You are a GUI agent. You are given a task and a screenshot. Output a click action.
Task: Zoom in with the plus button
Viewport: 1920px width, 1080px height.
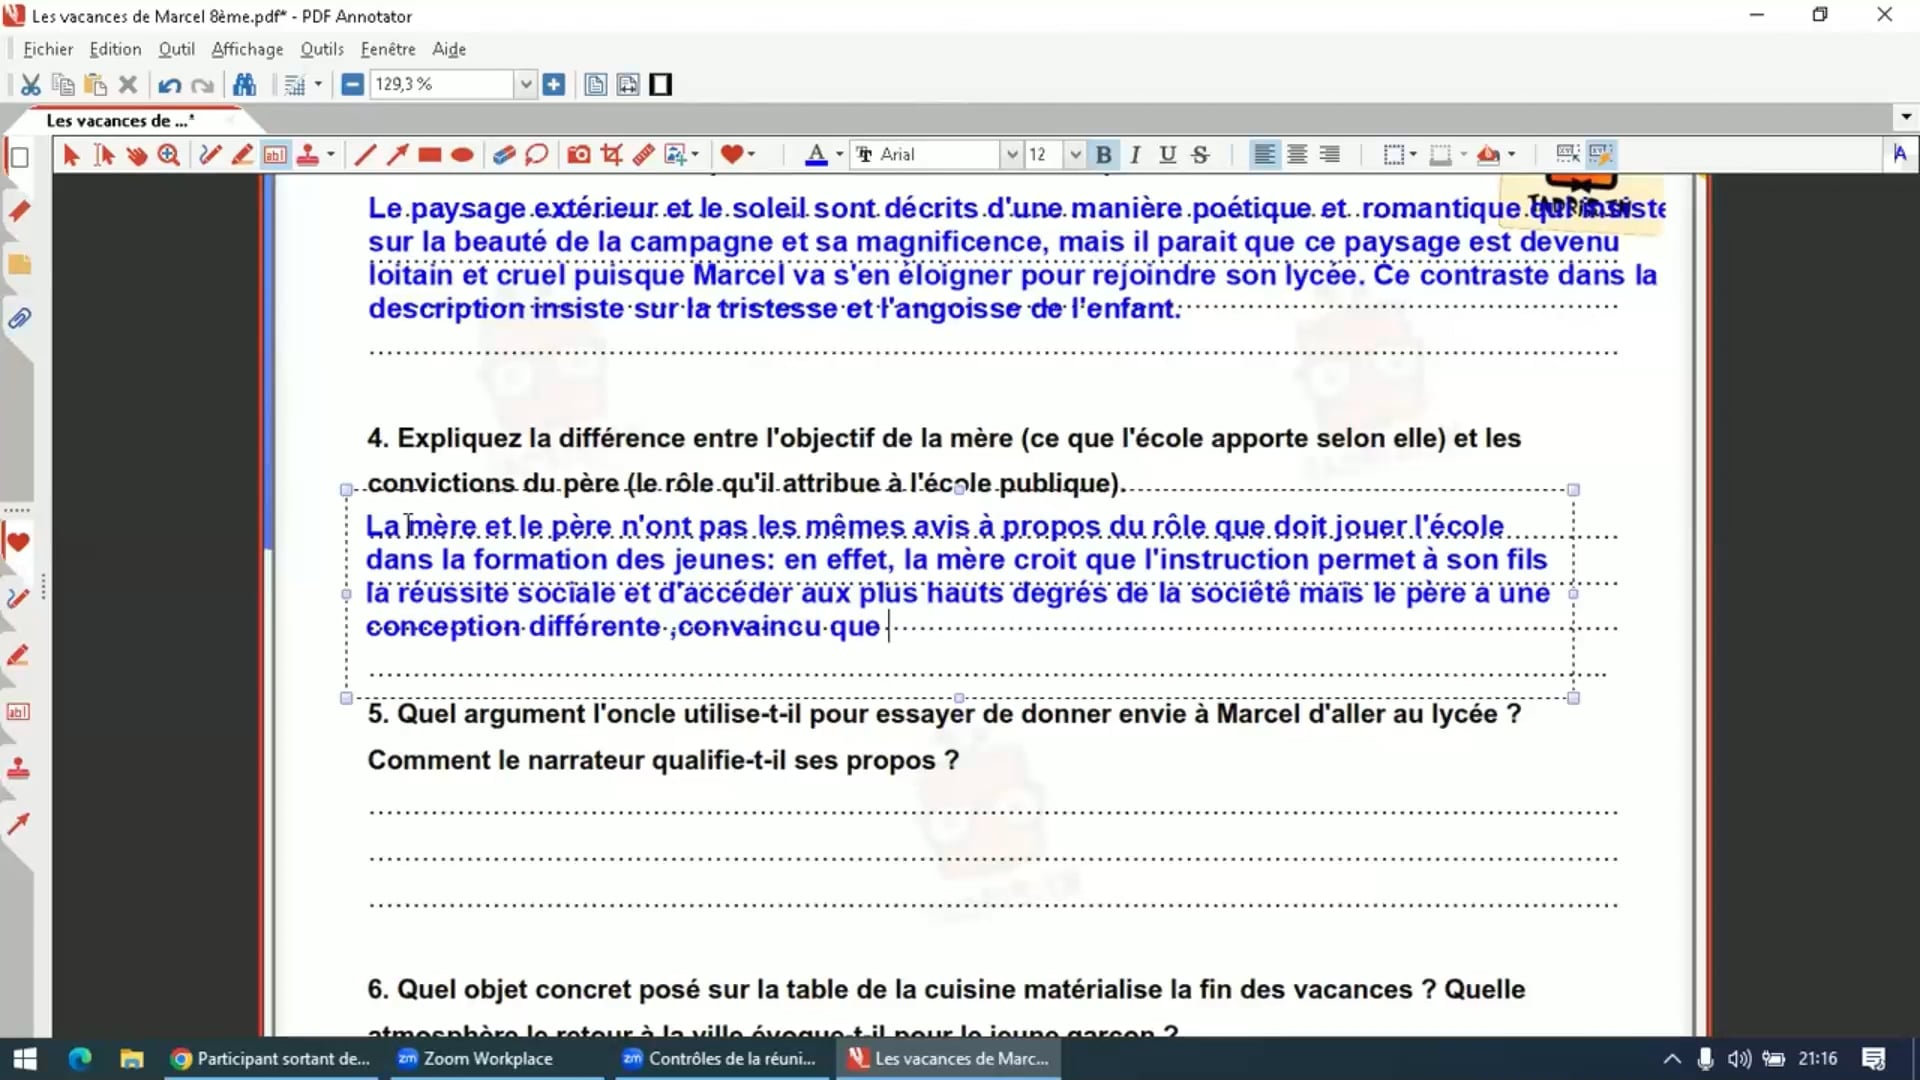pyautogui.click(x=554, y=85)
